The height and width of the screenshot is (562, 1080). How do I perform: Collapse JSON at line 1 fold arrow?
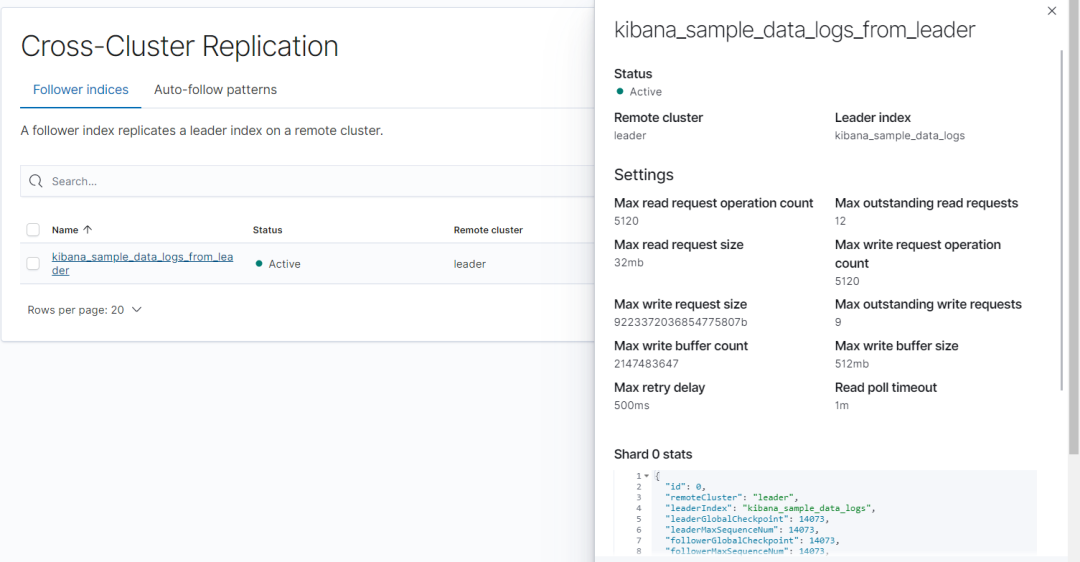[646, 476]
